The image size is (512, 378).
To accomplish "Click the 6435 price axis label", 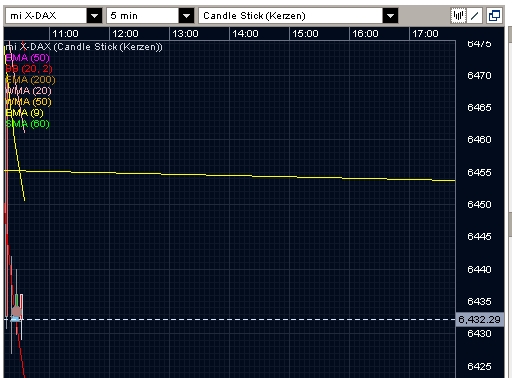I will [479, 302].
